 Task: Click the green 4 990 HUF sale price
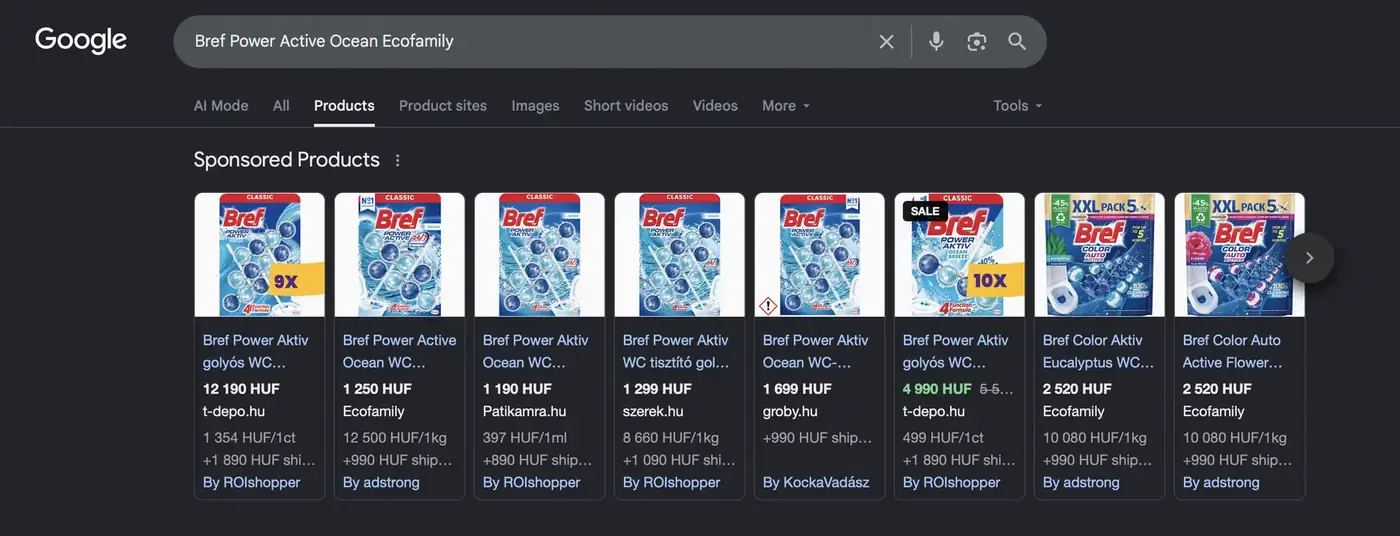coord(937,389)
